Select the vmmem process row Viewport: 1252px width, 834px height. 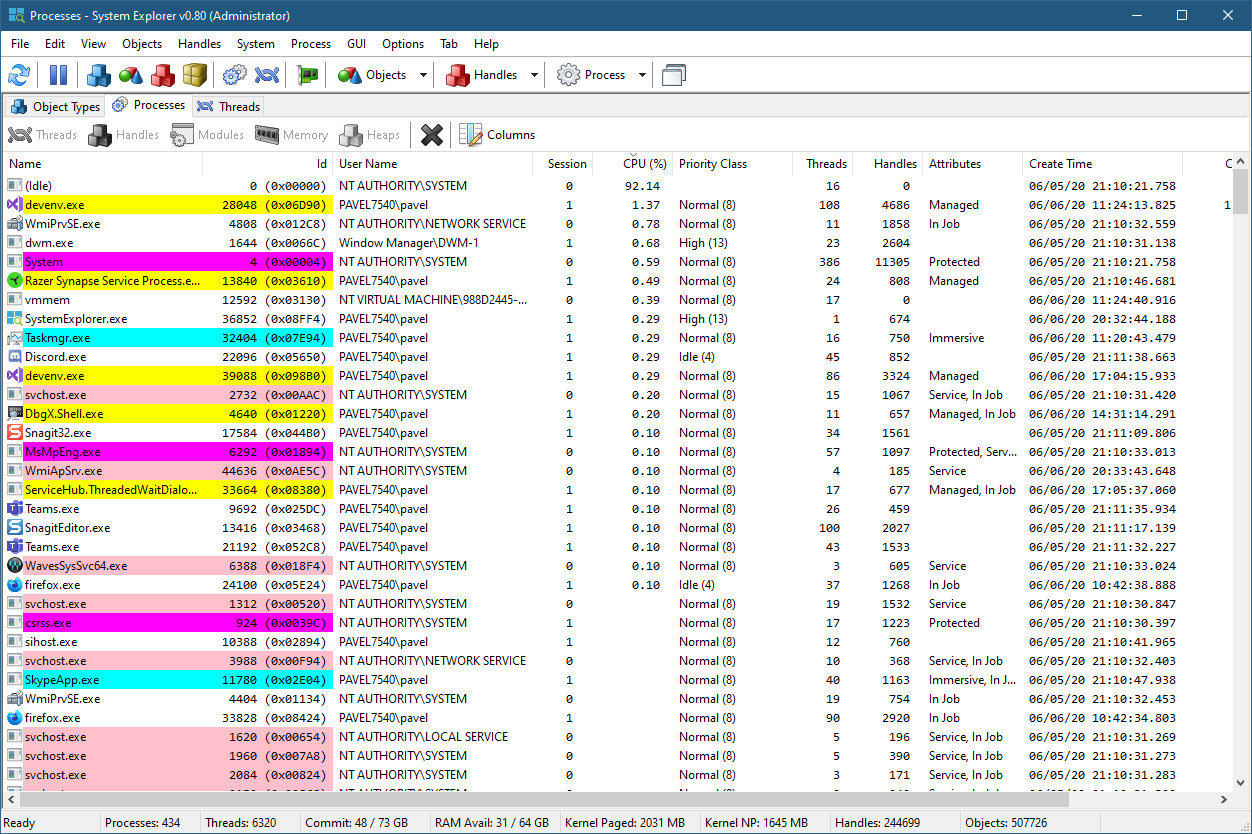[x=618, y=300]
